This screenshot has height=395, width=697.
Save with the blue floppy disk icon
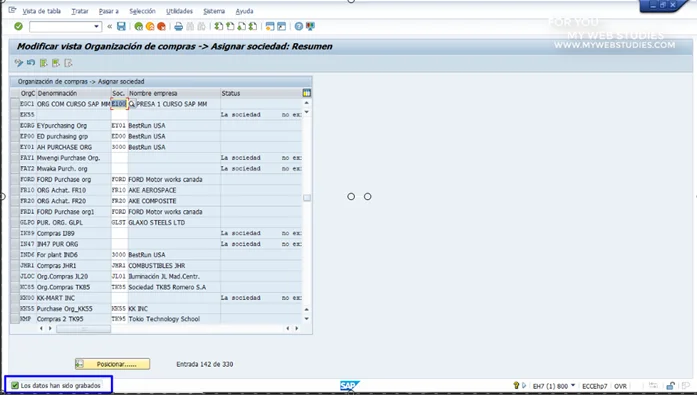(121, 27)
